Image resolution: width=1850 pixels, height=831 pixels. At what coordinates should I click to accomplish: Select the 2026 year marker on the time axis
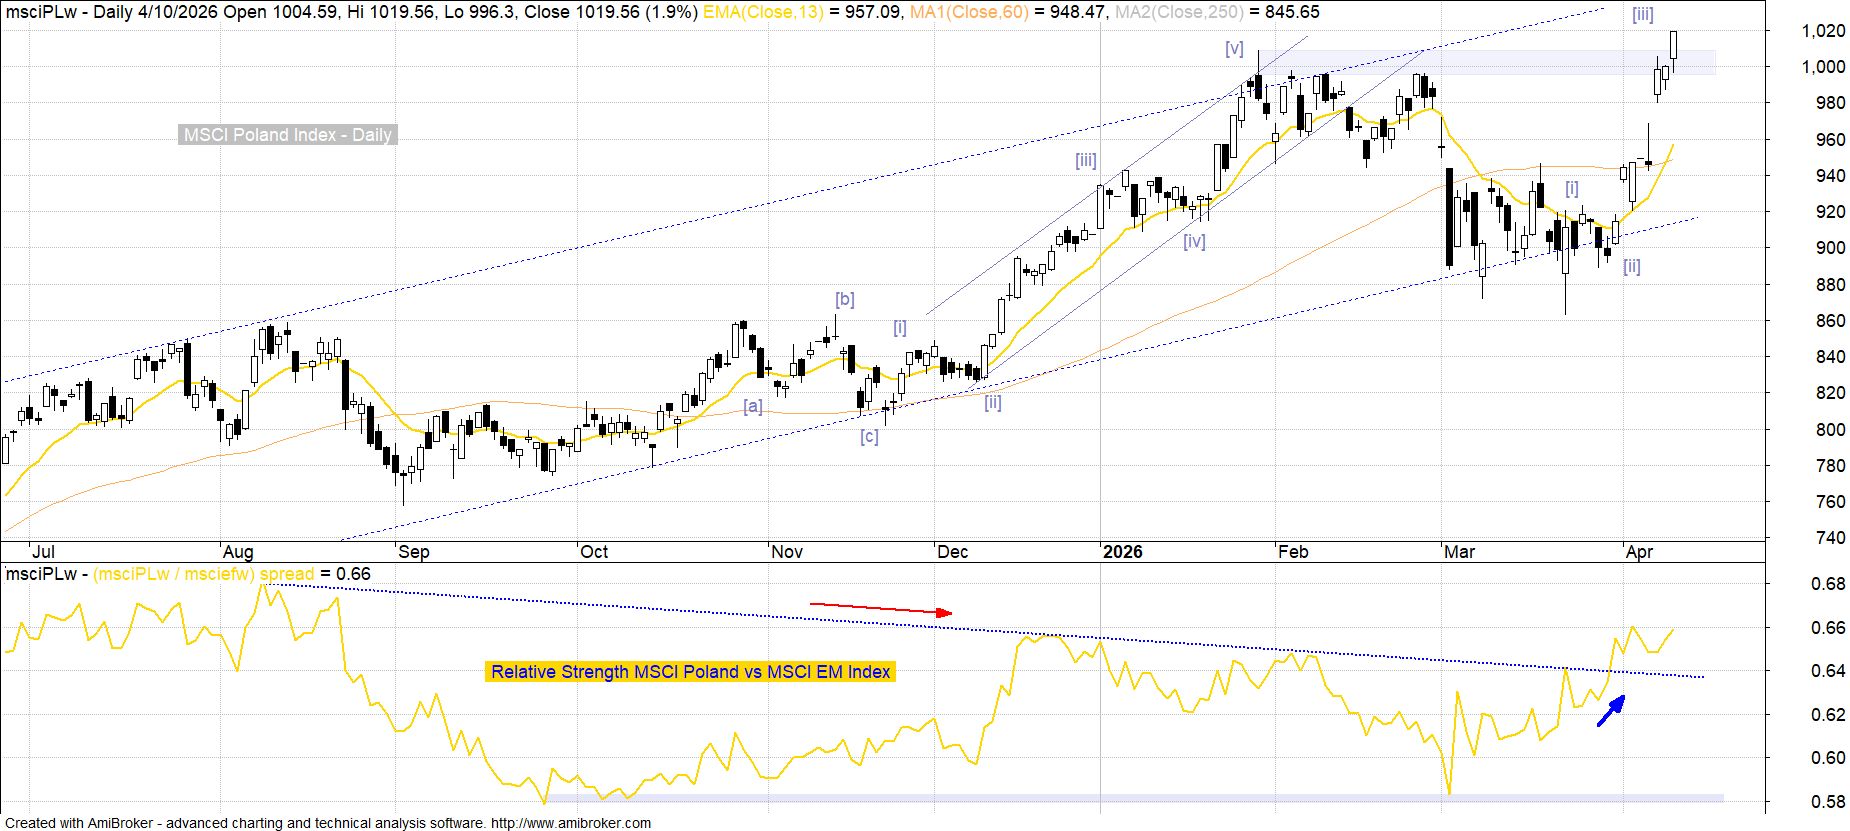[x=1122, y=552]
